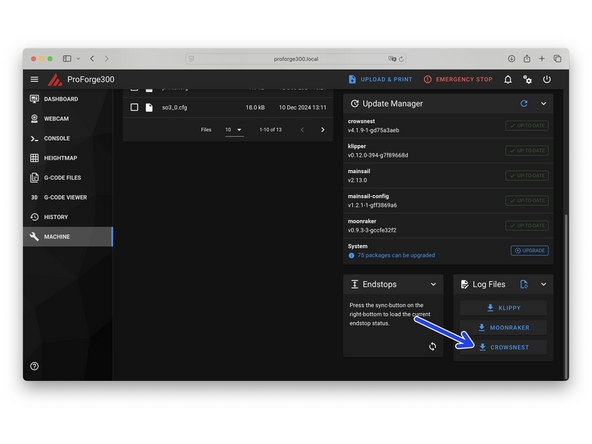This screenshot has width=592, height=444.
Task: Collapse the Endstops panel
Action: point(433,284)
